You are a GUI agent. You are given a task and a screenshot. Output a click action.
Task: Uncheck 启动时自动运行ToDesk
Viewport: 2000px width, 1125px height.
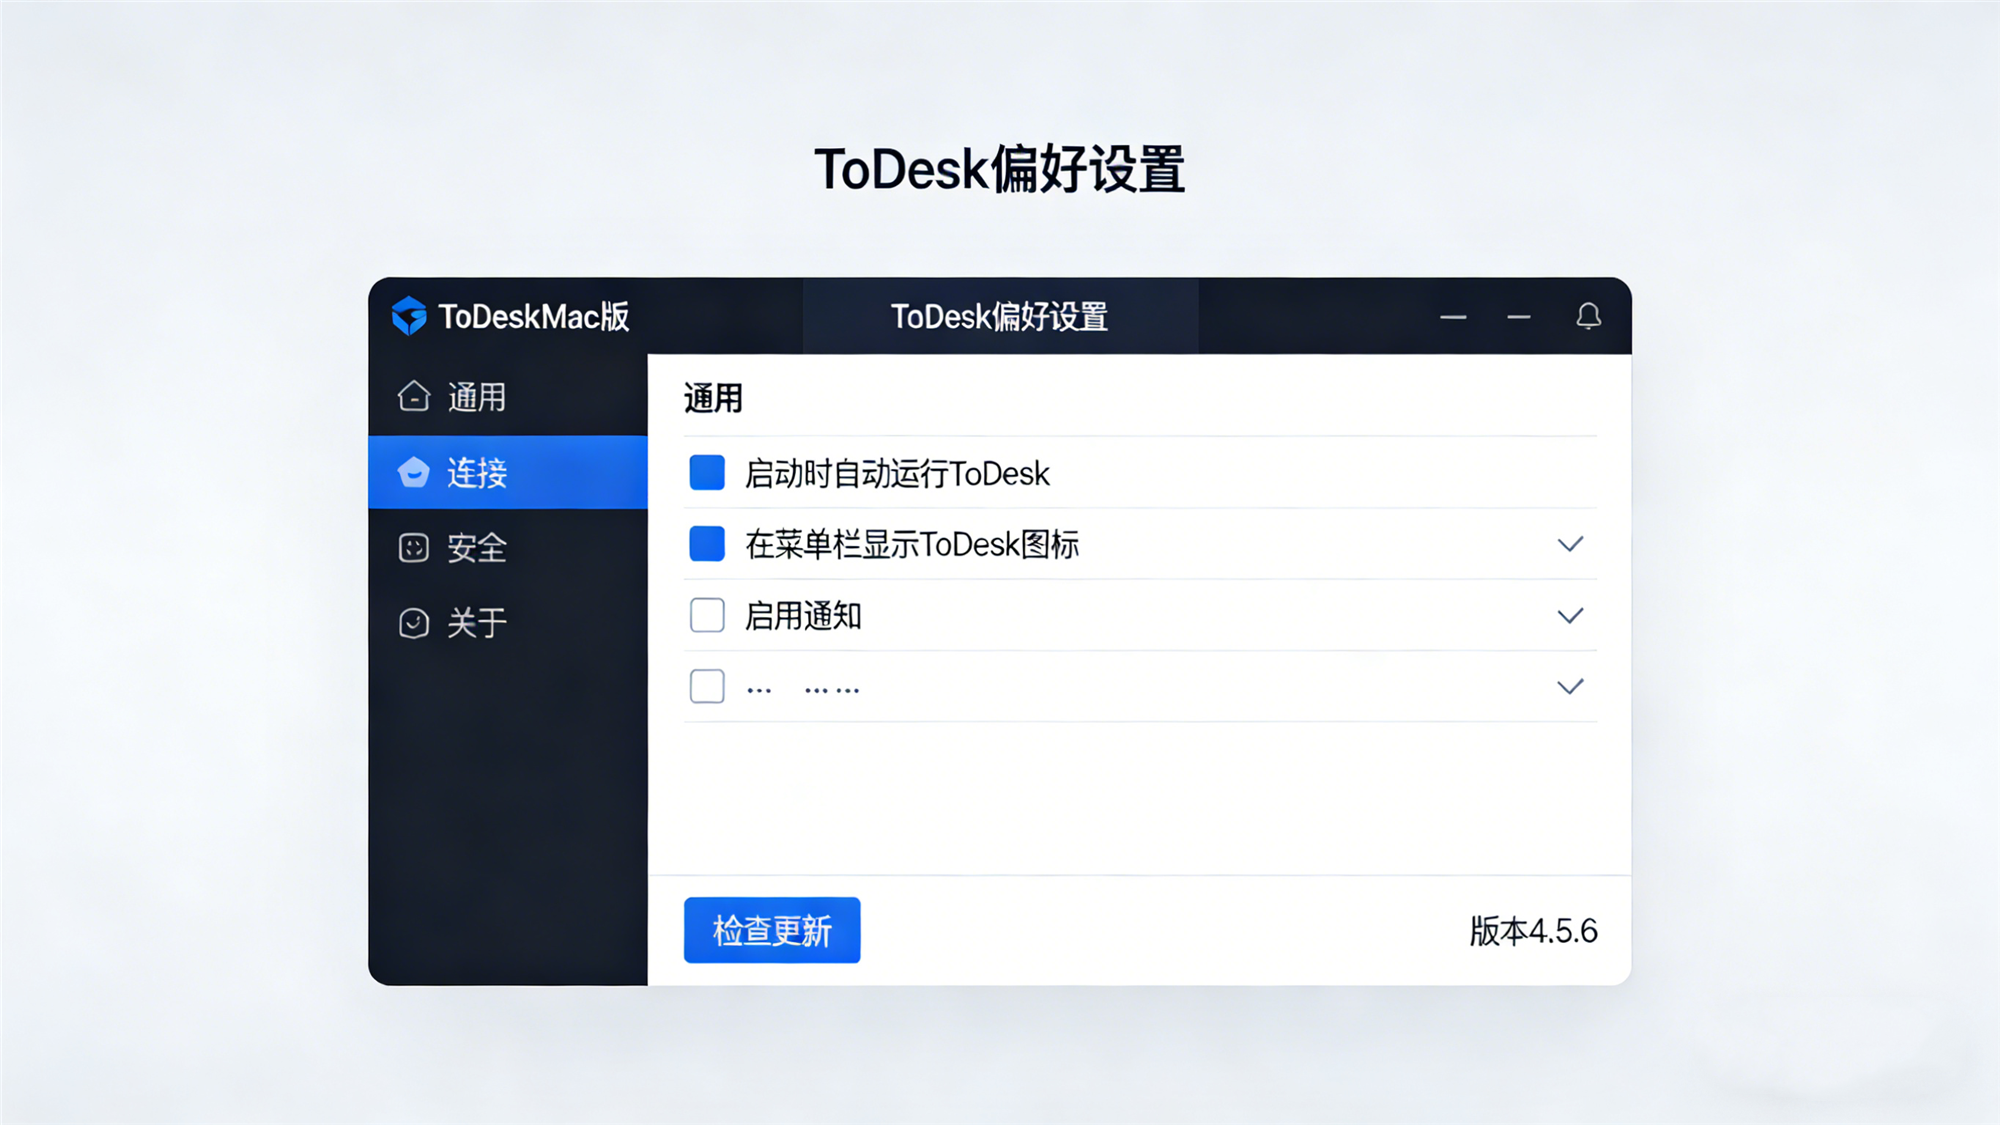[706, 473]
